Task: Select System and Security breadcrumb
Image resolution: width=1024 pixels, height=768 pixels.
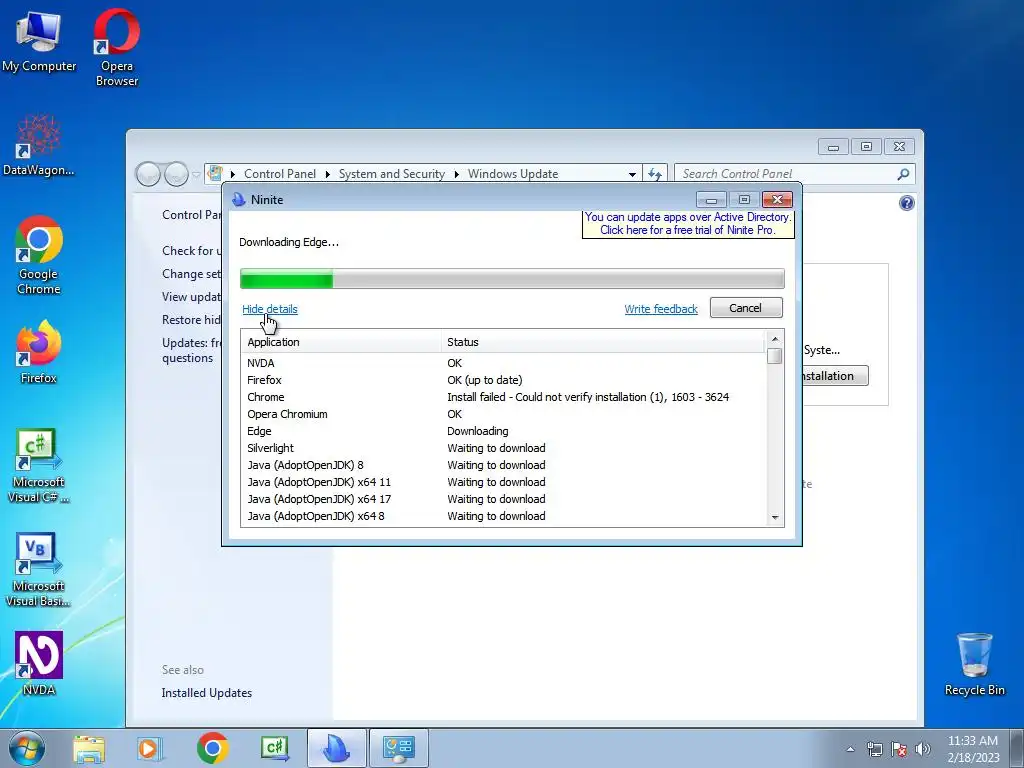Action: [391, 174]
